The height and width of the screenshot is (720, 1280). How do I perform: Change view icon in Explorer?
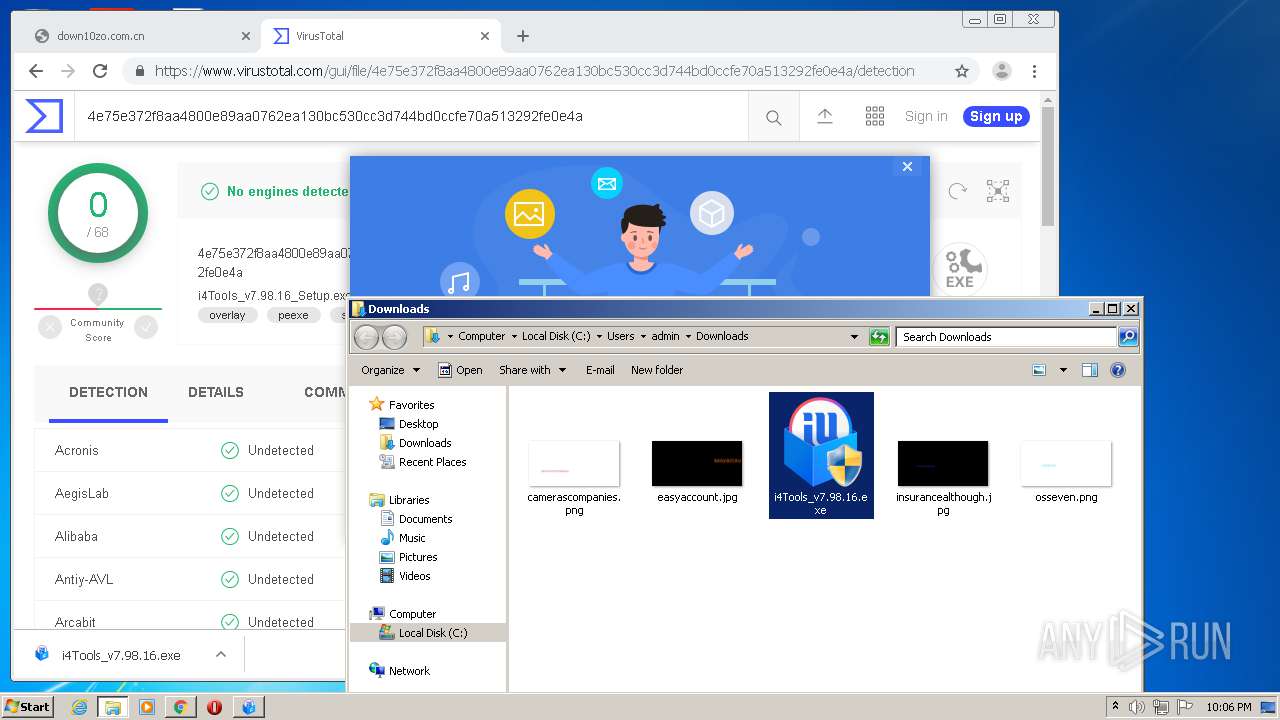pyautogui.click(x=1039, y=370)
